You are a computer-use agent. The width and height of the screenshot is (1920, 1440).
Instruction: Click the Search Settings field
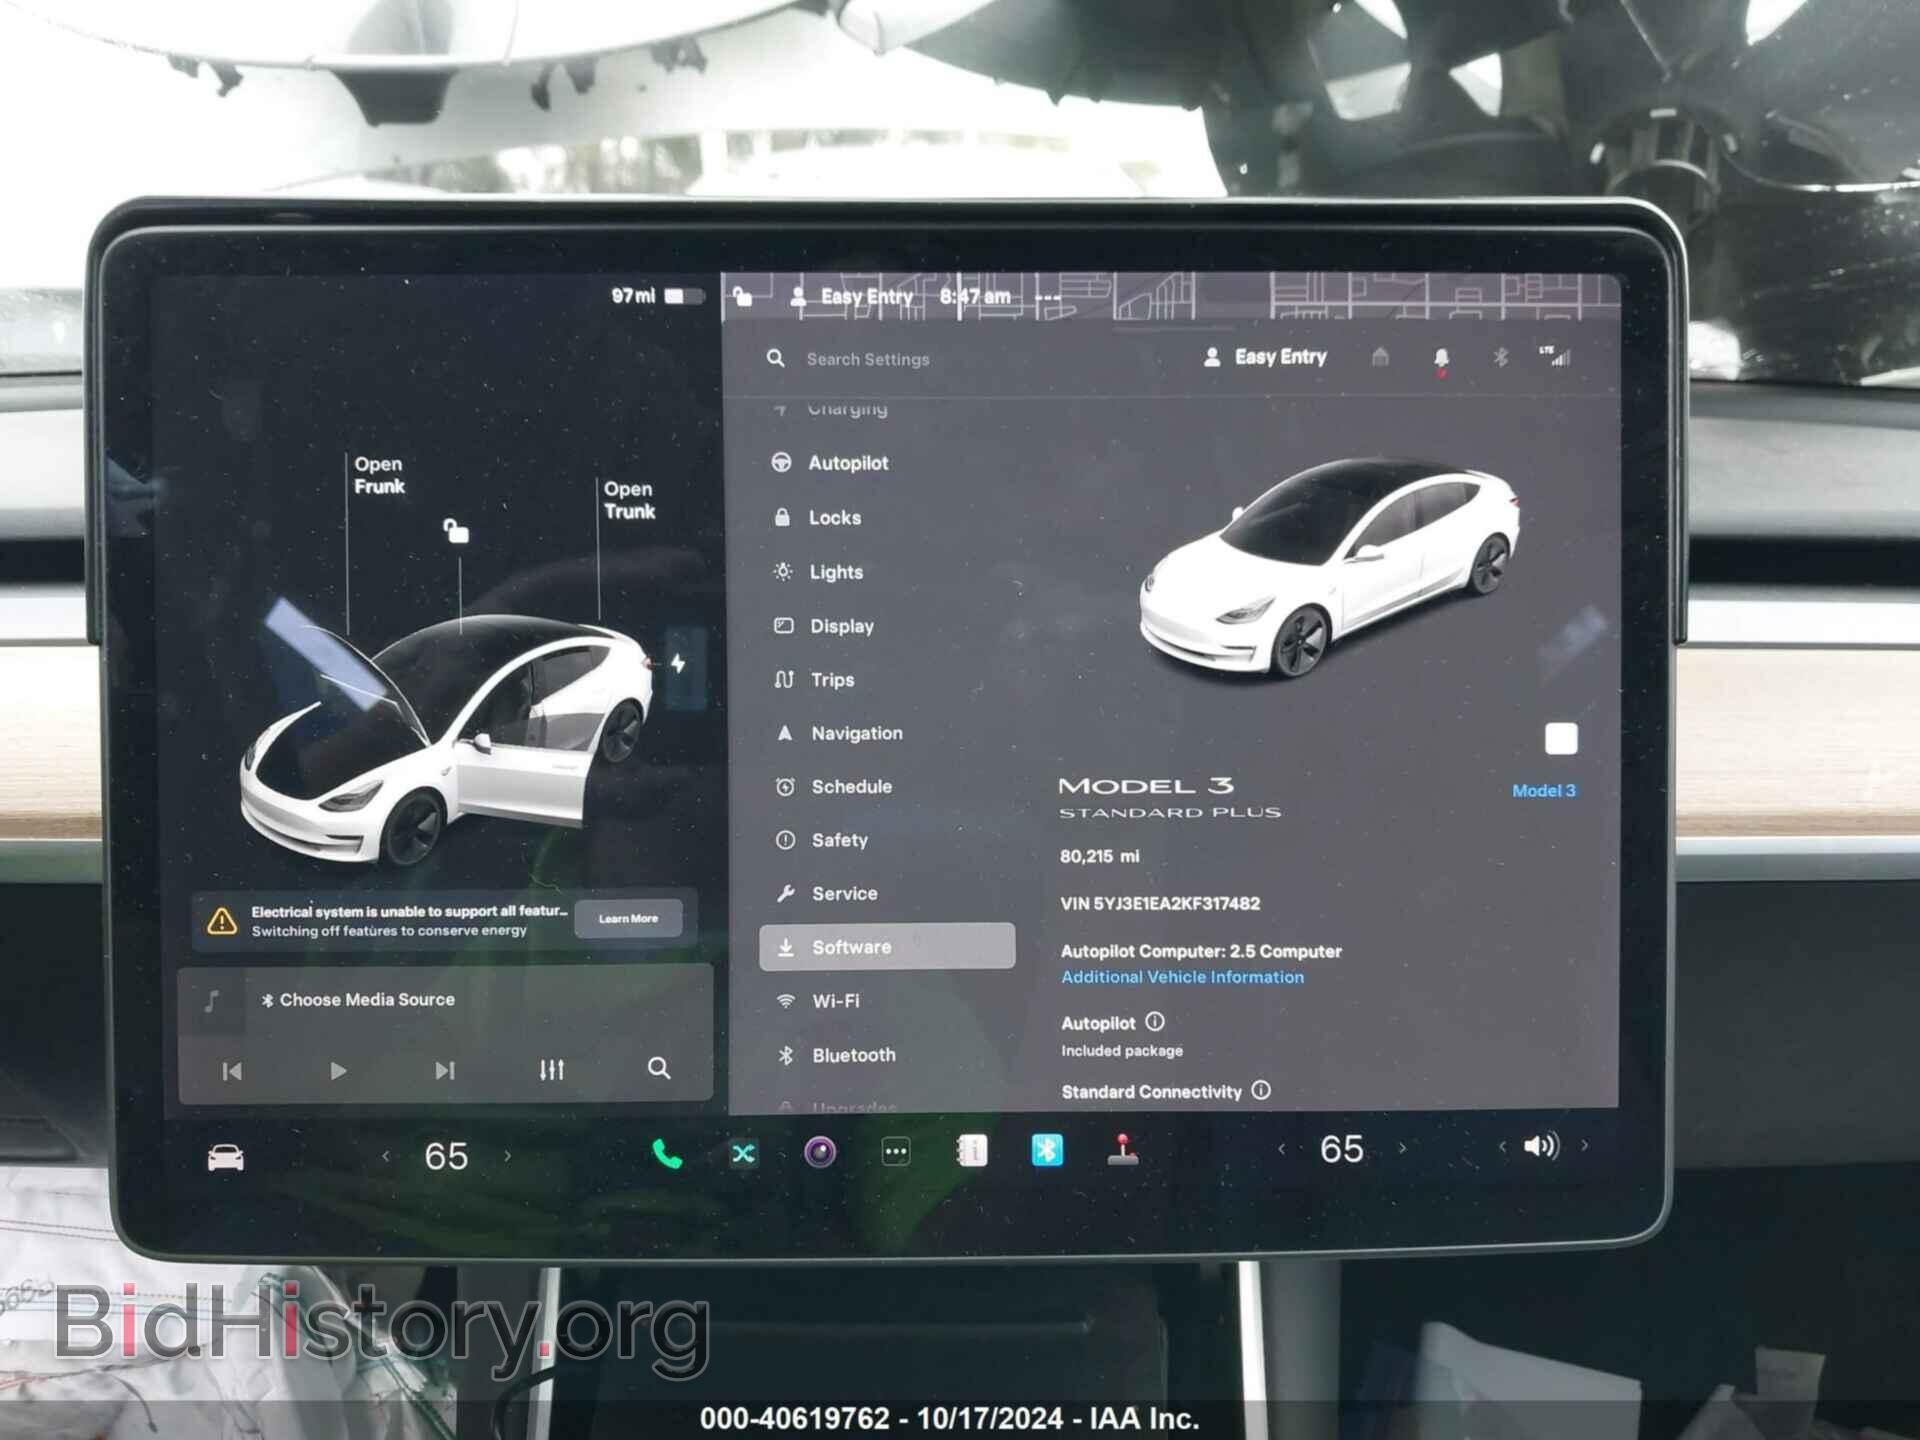coord(868,359)
